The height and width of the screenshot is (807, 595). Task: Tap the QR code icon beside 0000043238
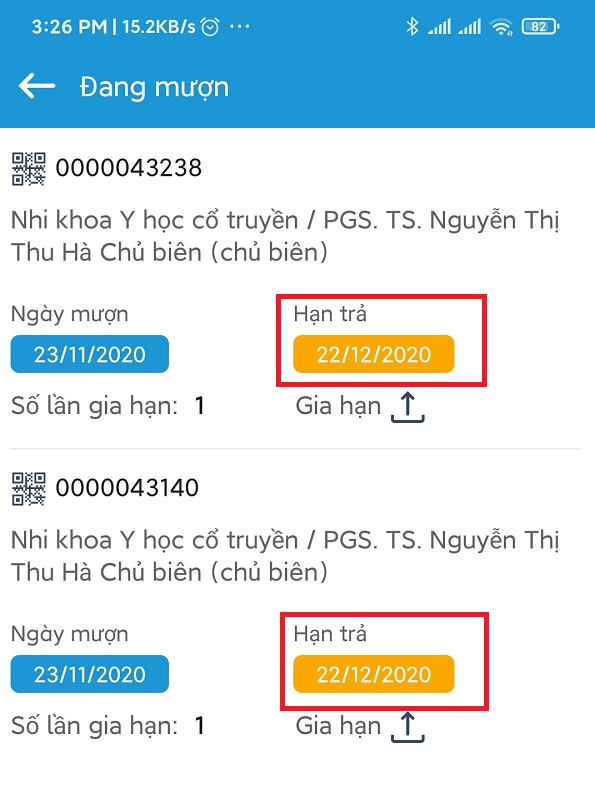coord(29,169)
